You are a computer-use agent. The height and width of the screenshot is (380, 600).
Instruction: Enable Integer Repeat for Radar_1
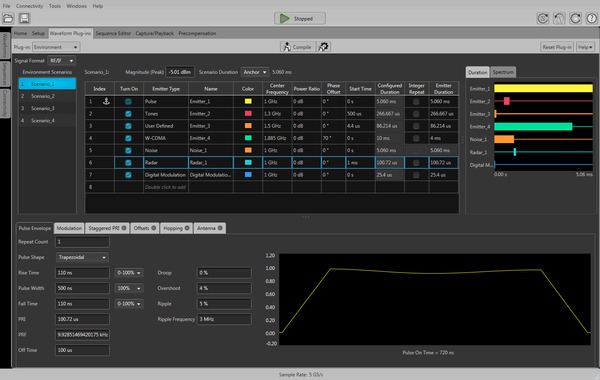(416, 163)
